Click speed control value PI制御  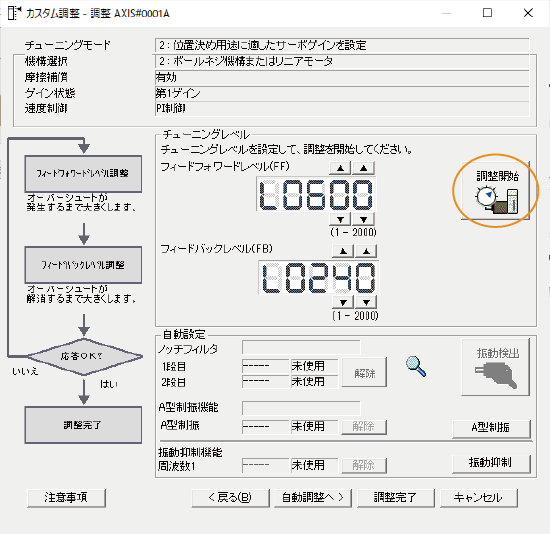click(342, 109)
